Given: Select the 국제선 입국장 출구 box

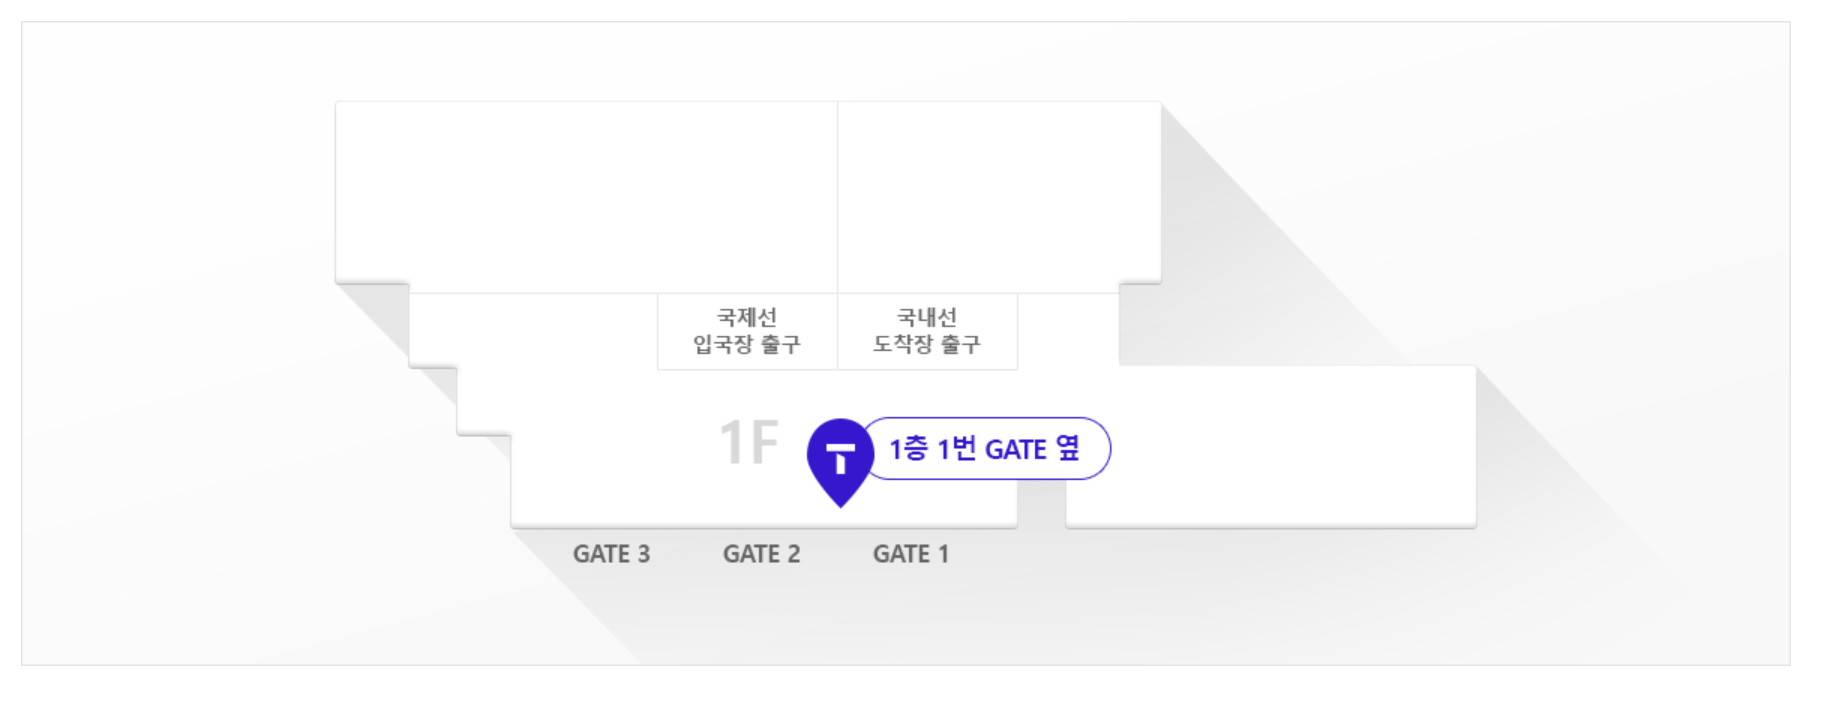Looking at the screenshot, I should point(747,331).
